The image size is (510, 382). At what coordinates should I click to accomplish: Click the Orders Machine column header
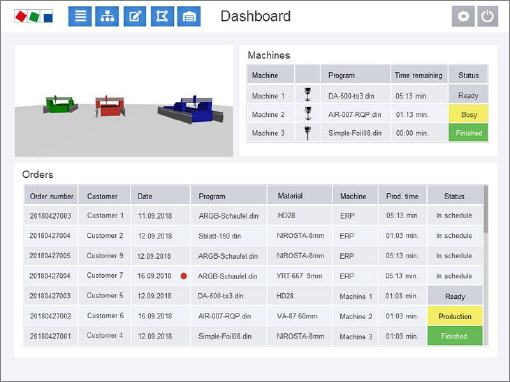click(x=355, y=195)
